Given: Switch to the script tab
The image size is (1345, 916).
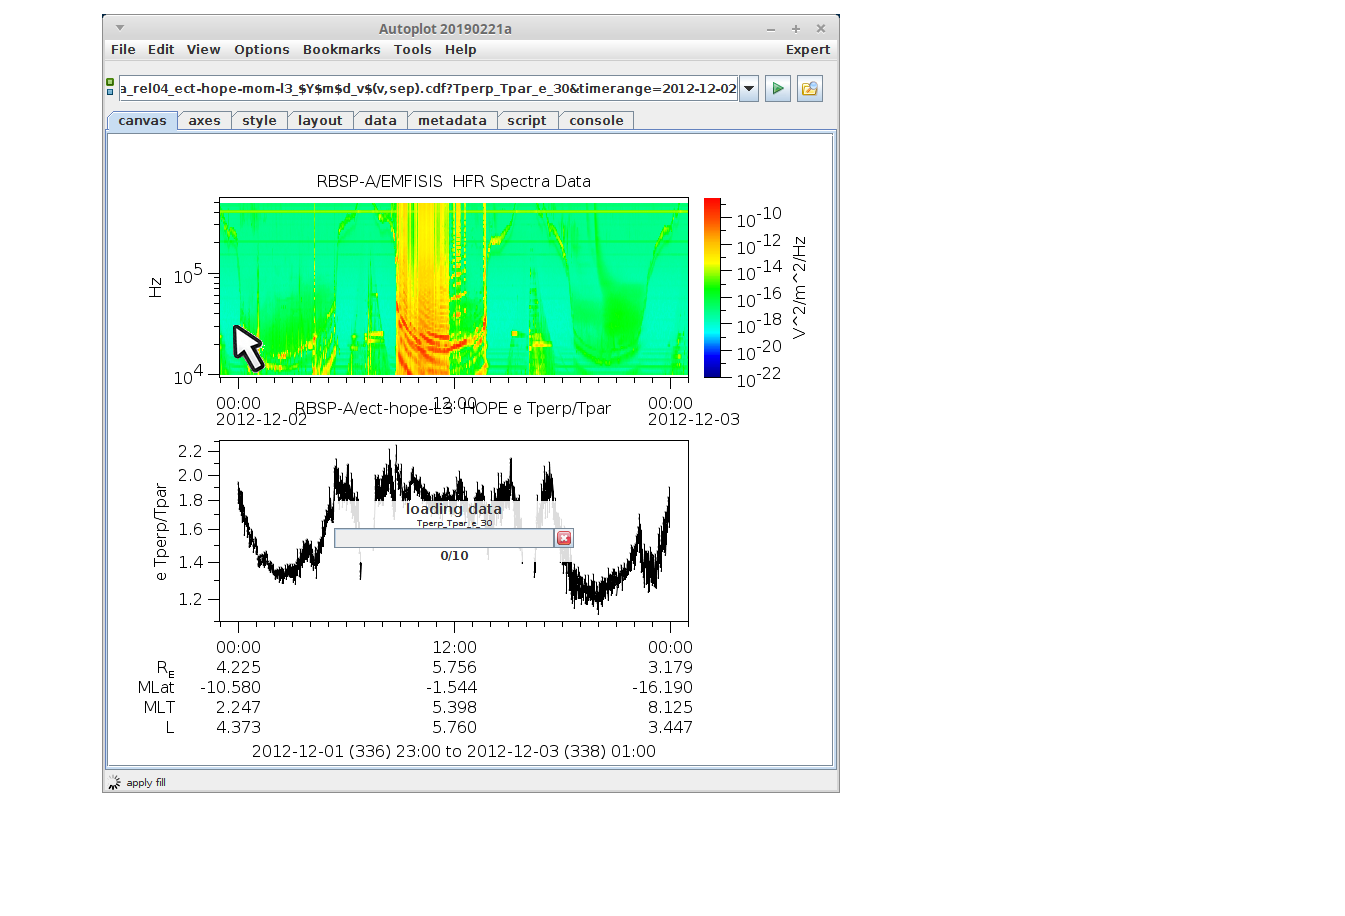Looking at the screenshot, I should [x=526, y=121].
